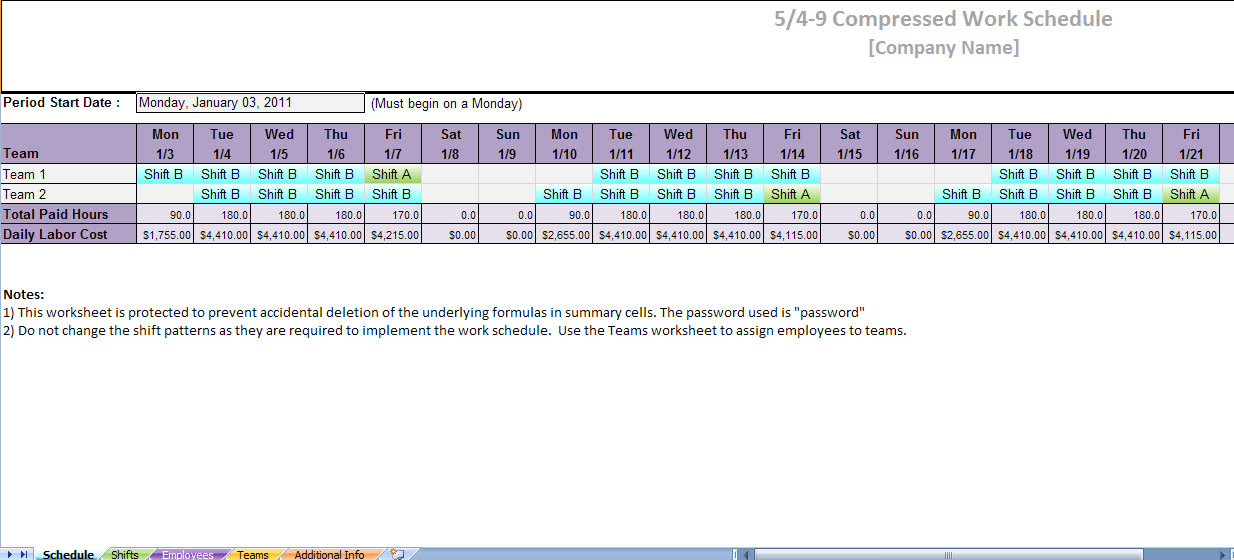
Task: Click the '90.0' paid hours under Mon 1/3
Action: point(165,214)
